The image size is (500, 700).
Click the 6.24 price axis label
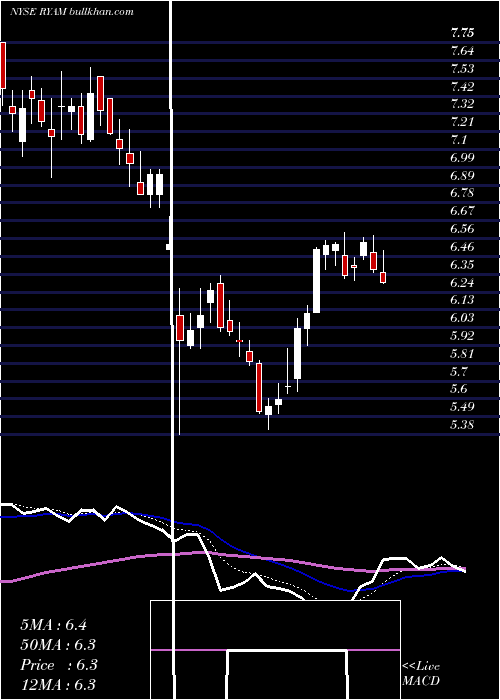462,282
